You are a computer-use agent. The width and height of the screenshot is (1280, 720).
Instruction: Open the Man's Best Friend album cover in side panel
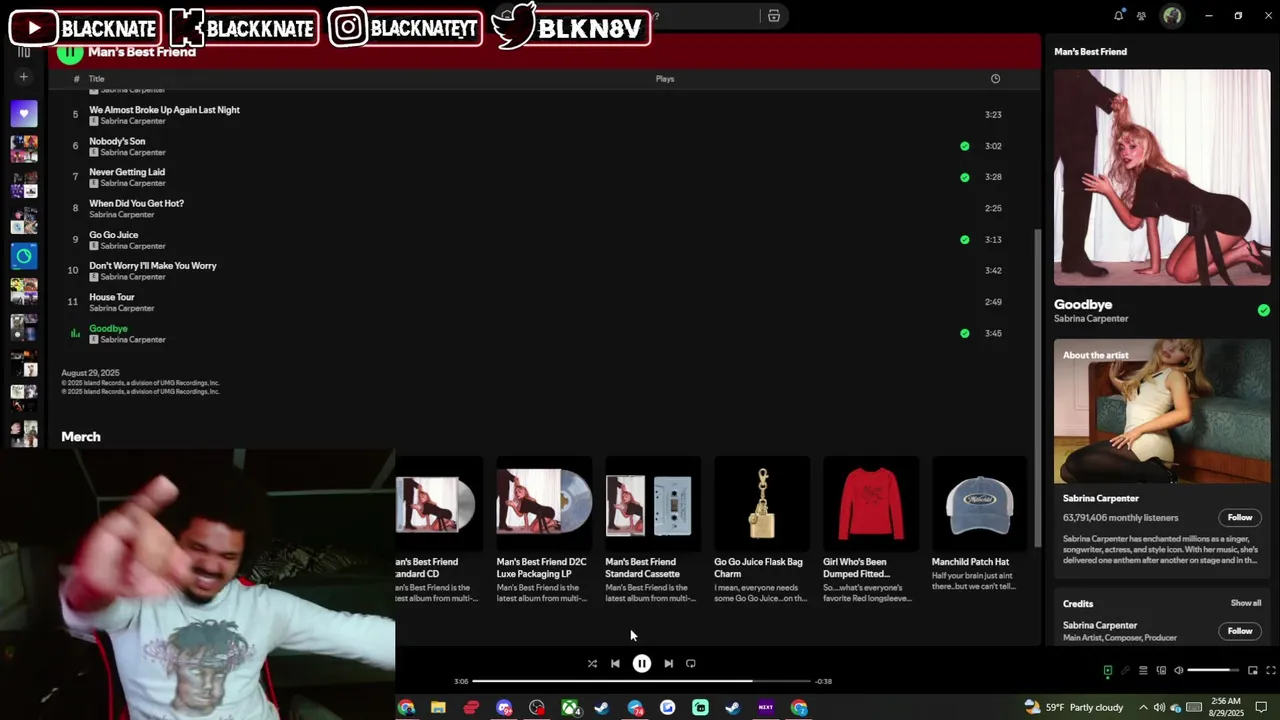(x=1162, y=177)
